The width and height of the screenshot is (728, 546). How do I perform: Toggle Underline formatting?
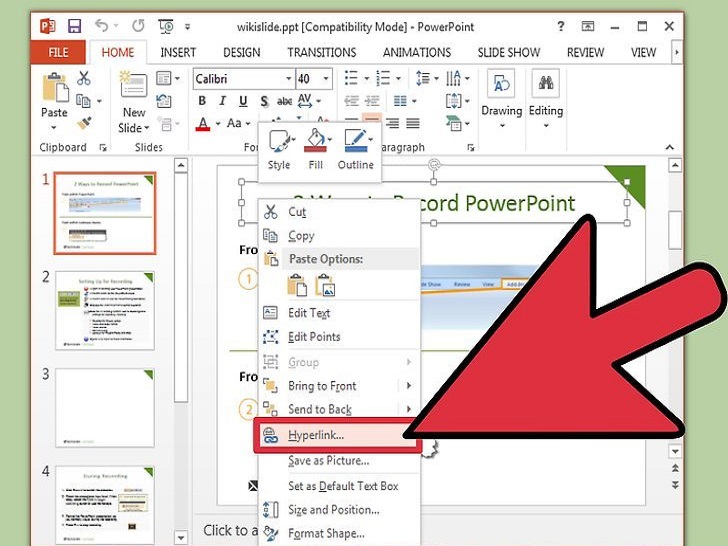point(243,101)
